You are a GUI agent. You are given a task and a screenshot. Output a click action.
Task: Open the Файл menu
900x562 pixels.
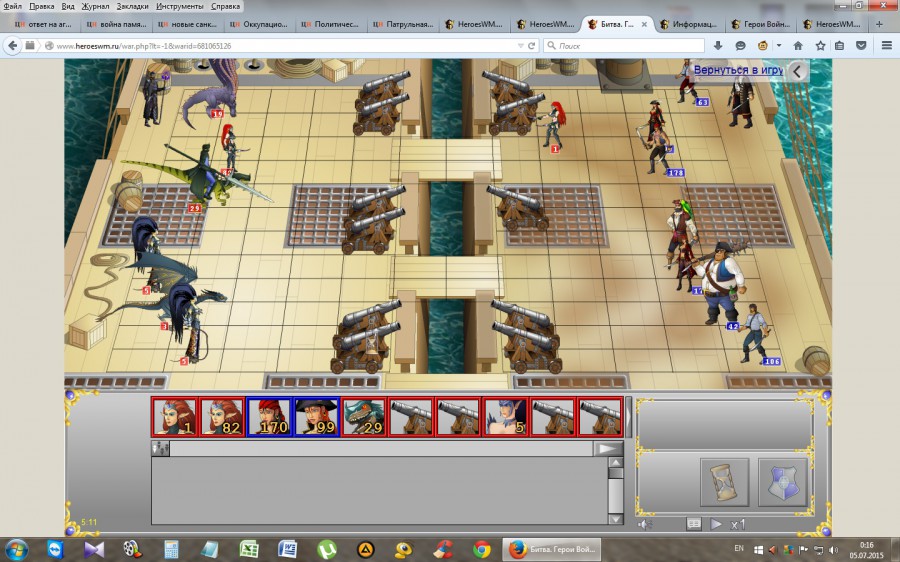13,6
